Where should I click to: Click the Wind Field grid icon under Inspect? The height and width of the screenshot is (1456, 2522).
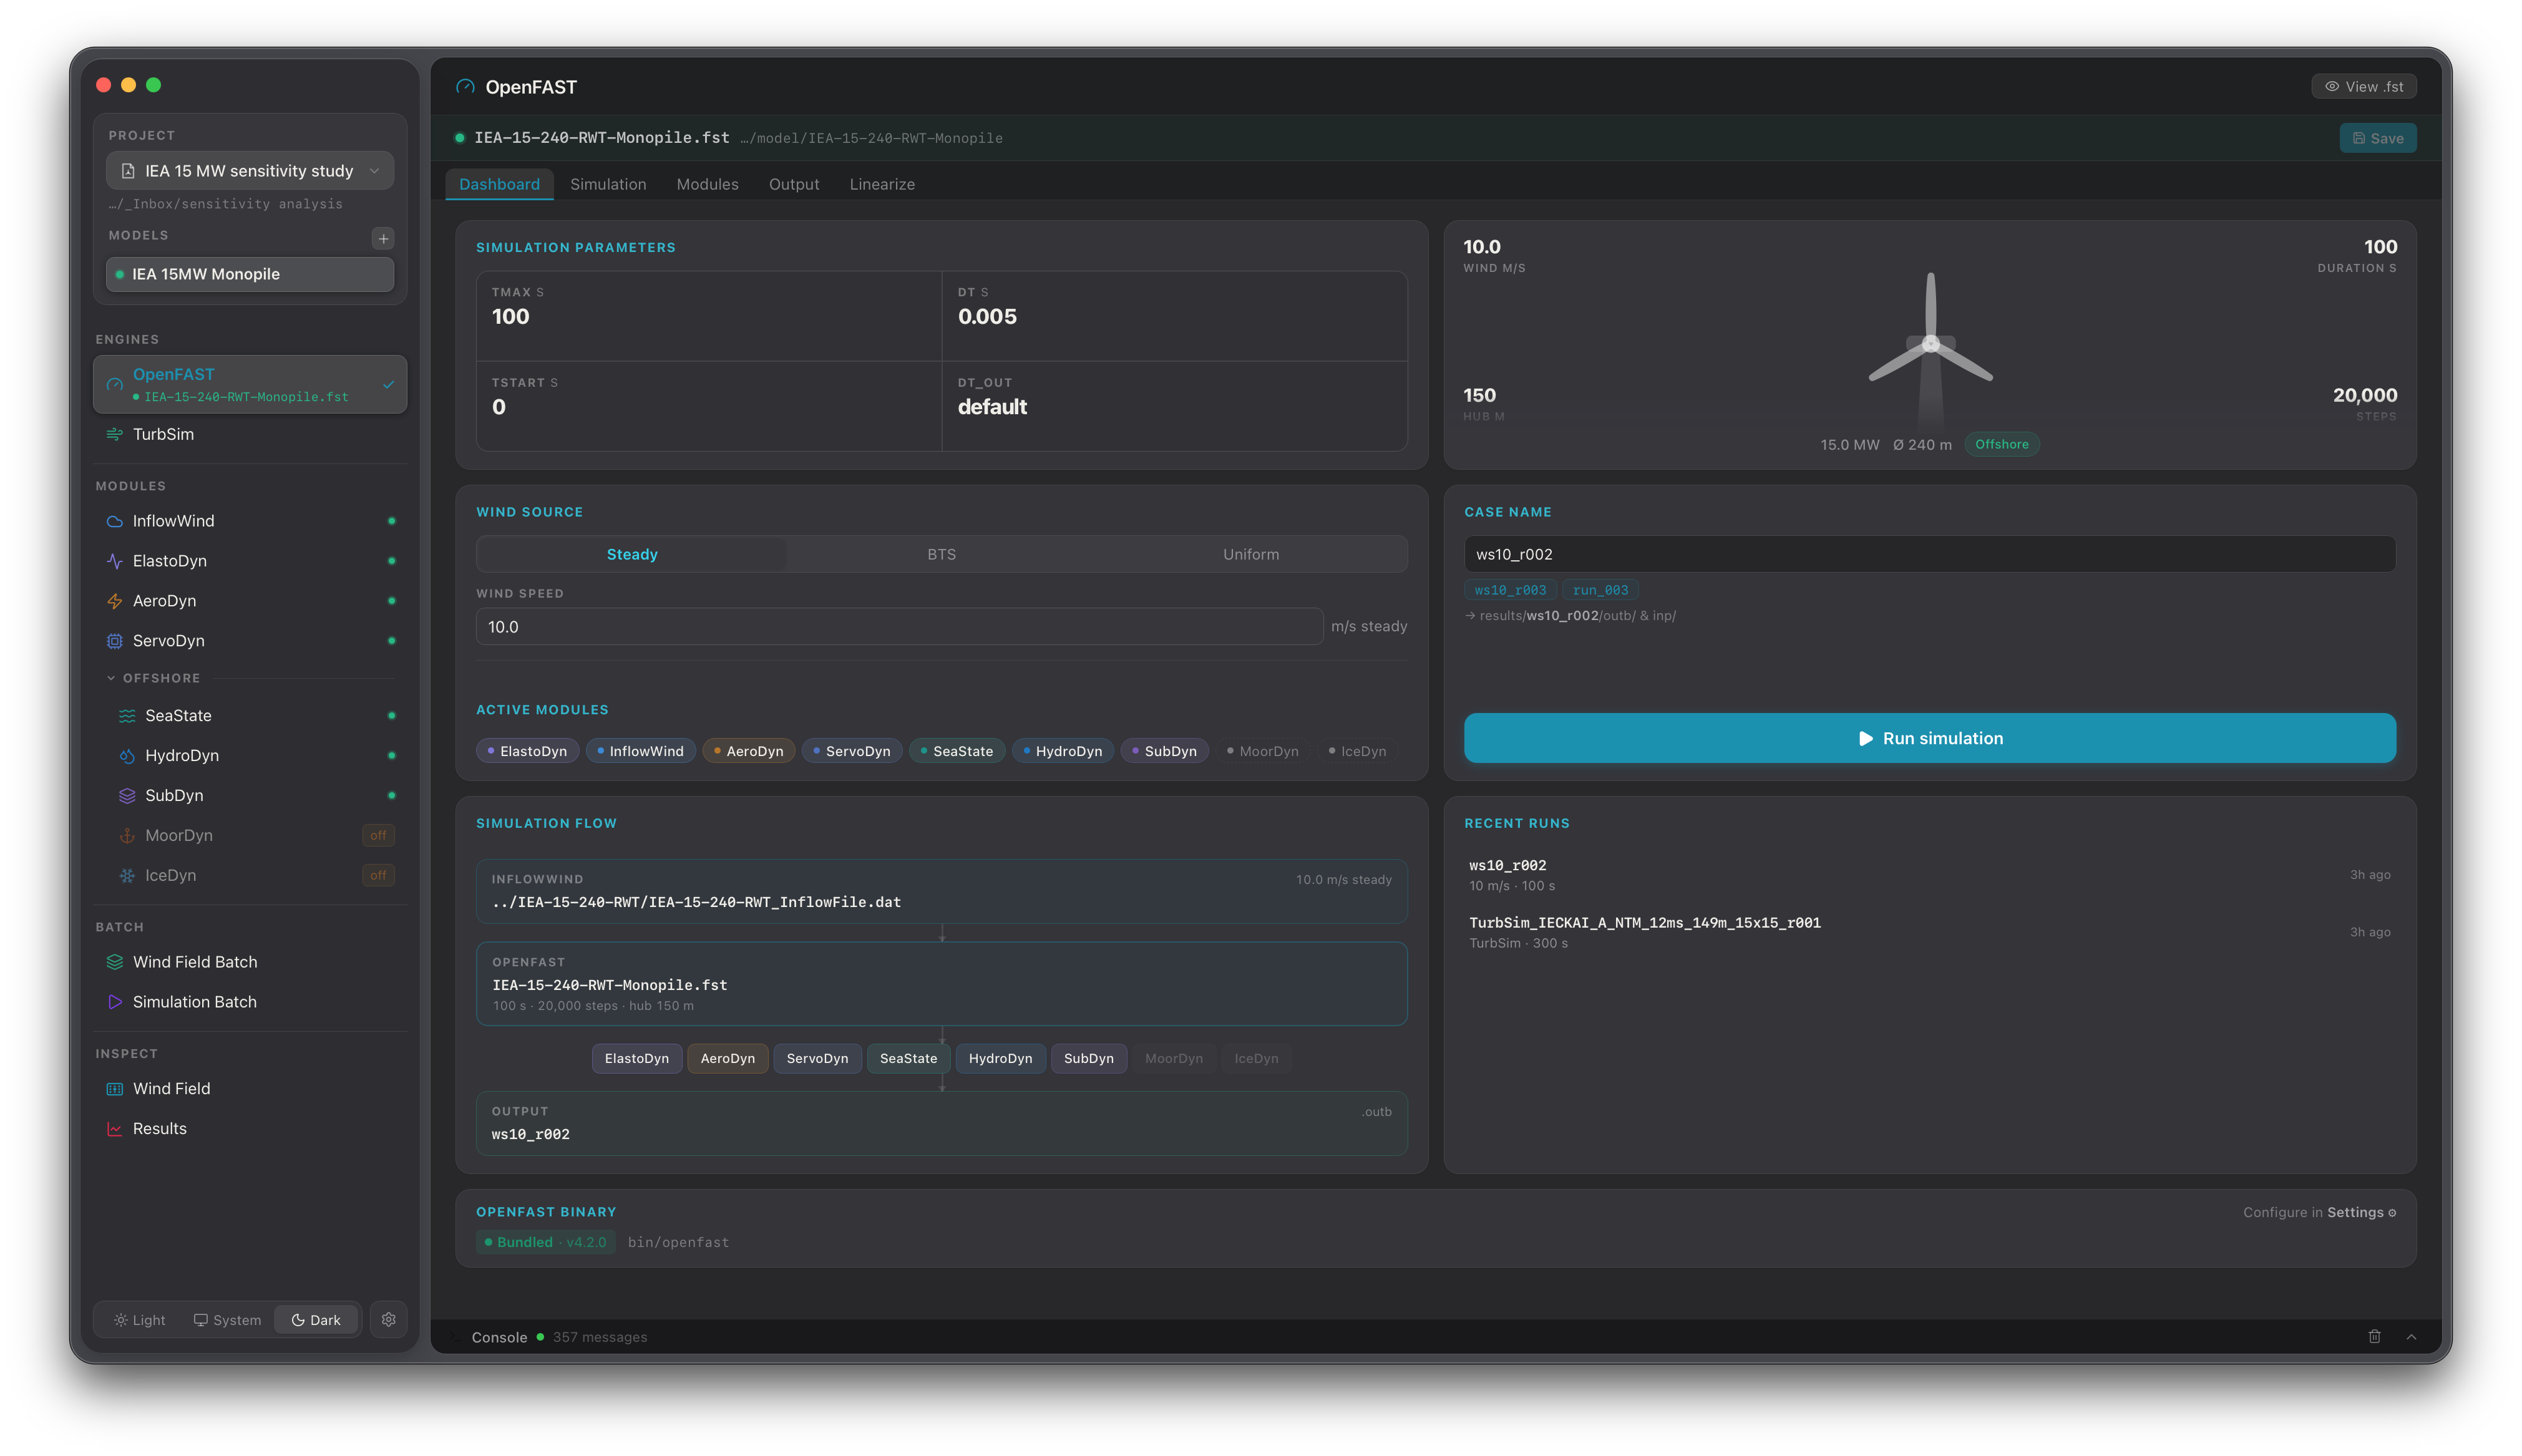pos(114,1089)
